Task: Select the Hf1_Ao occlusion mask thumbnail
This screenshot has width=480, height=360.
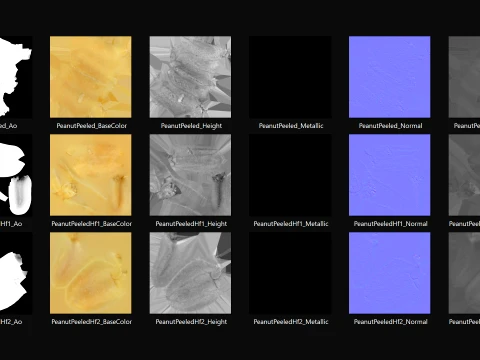Action: click(16, 175)
